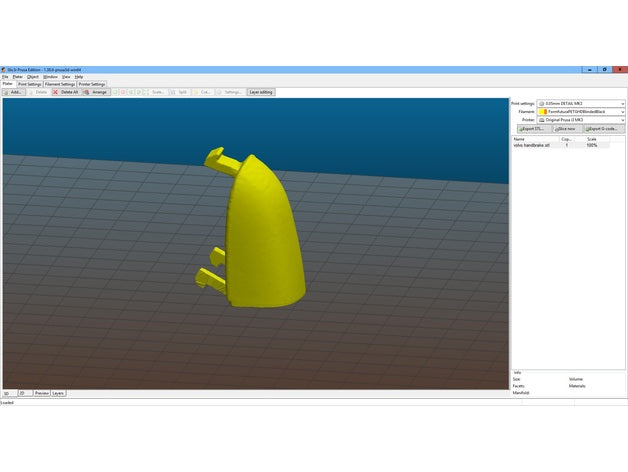Click the Cut object toolbar button
Screen dimensions: 628x472
[202, 92]
